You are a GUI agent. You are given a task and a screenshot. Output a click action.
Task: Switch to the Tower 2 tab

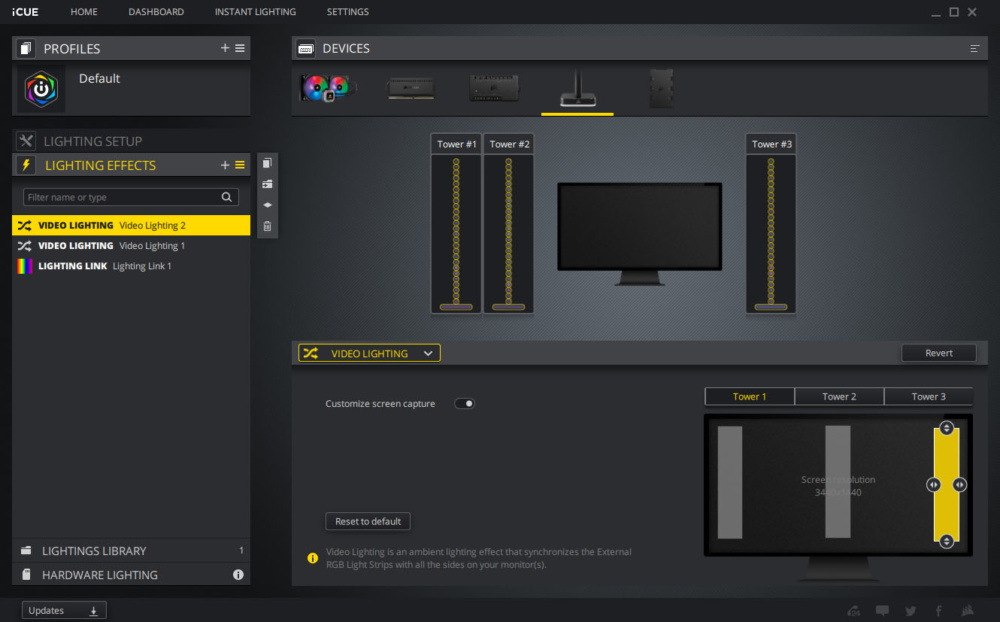[x=839, y=396]
